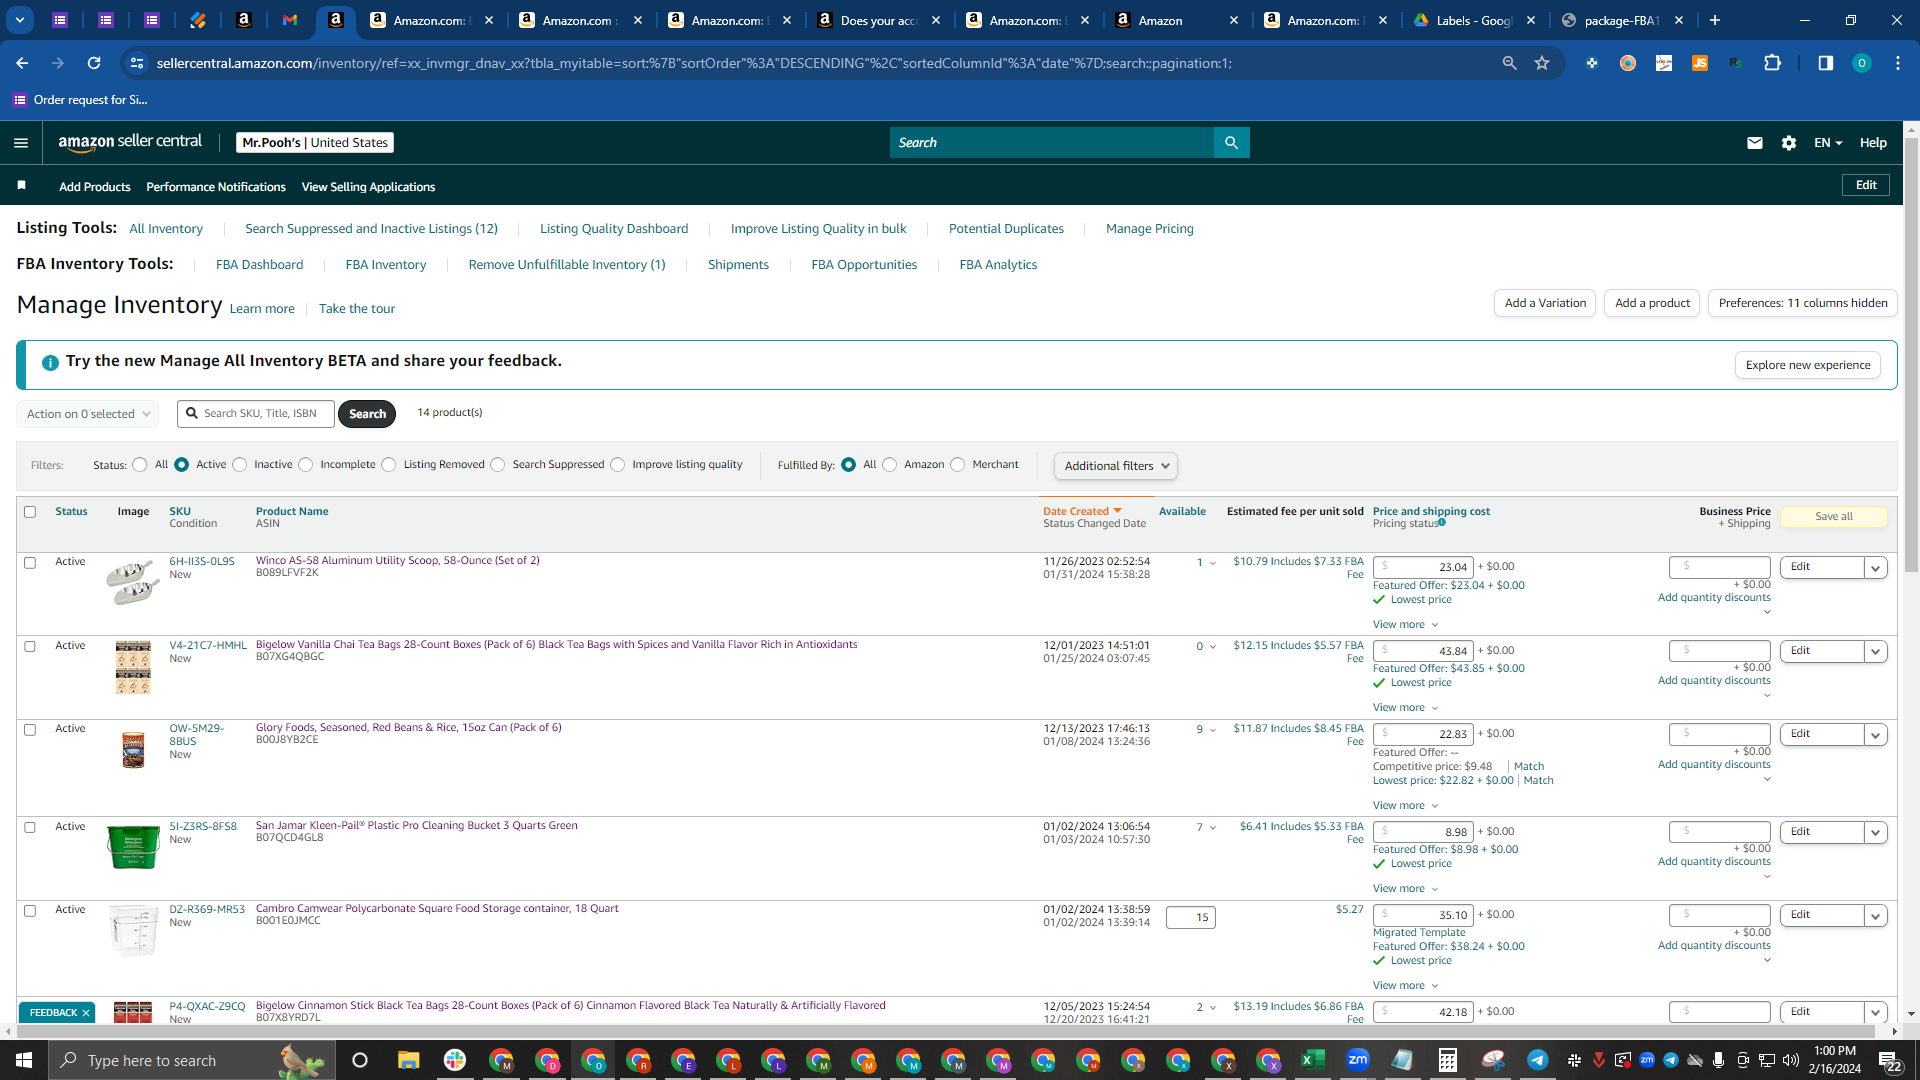Check the San Jamar Kleen-Pail row checkbox
The width and height of the screenshot is (1920, 1080).
point(30,828)
